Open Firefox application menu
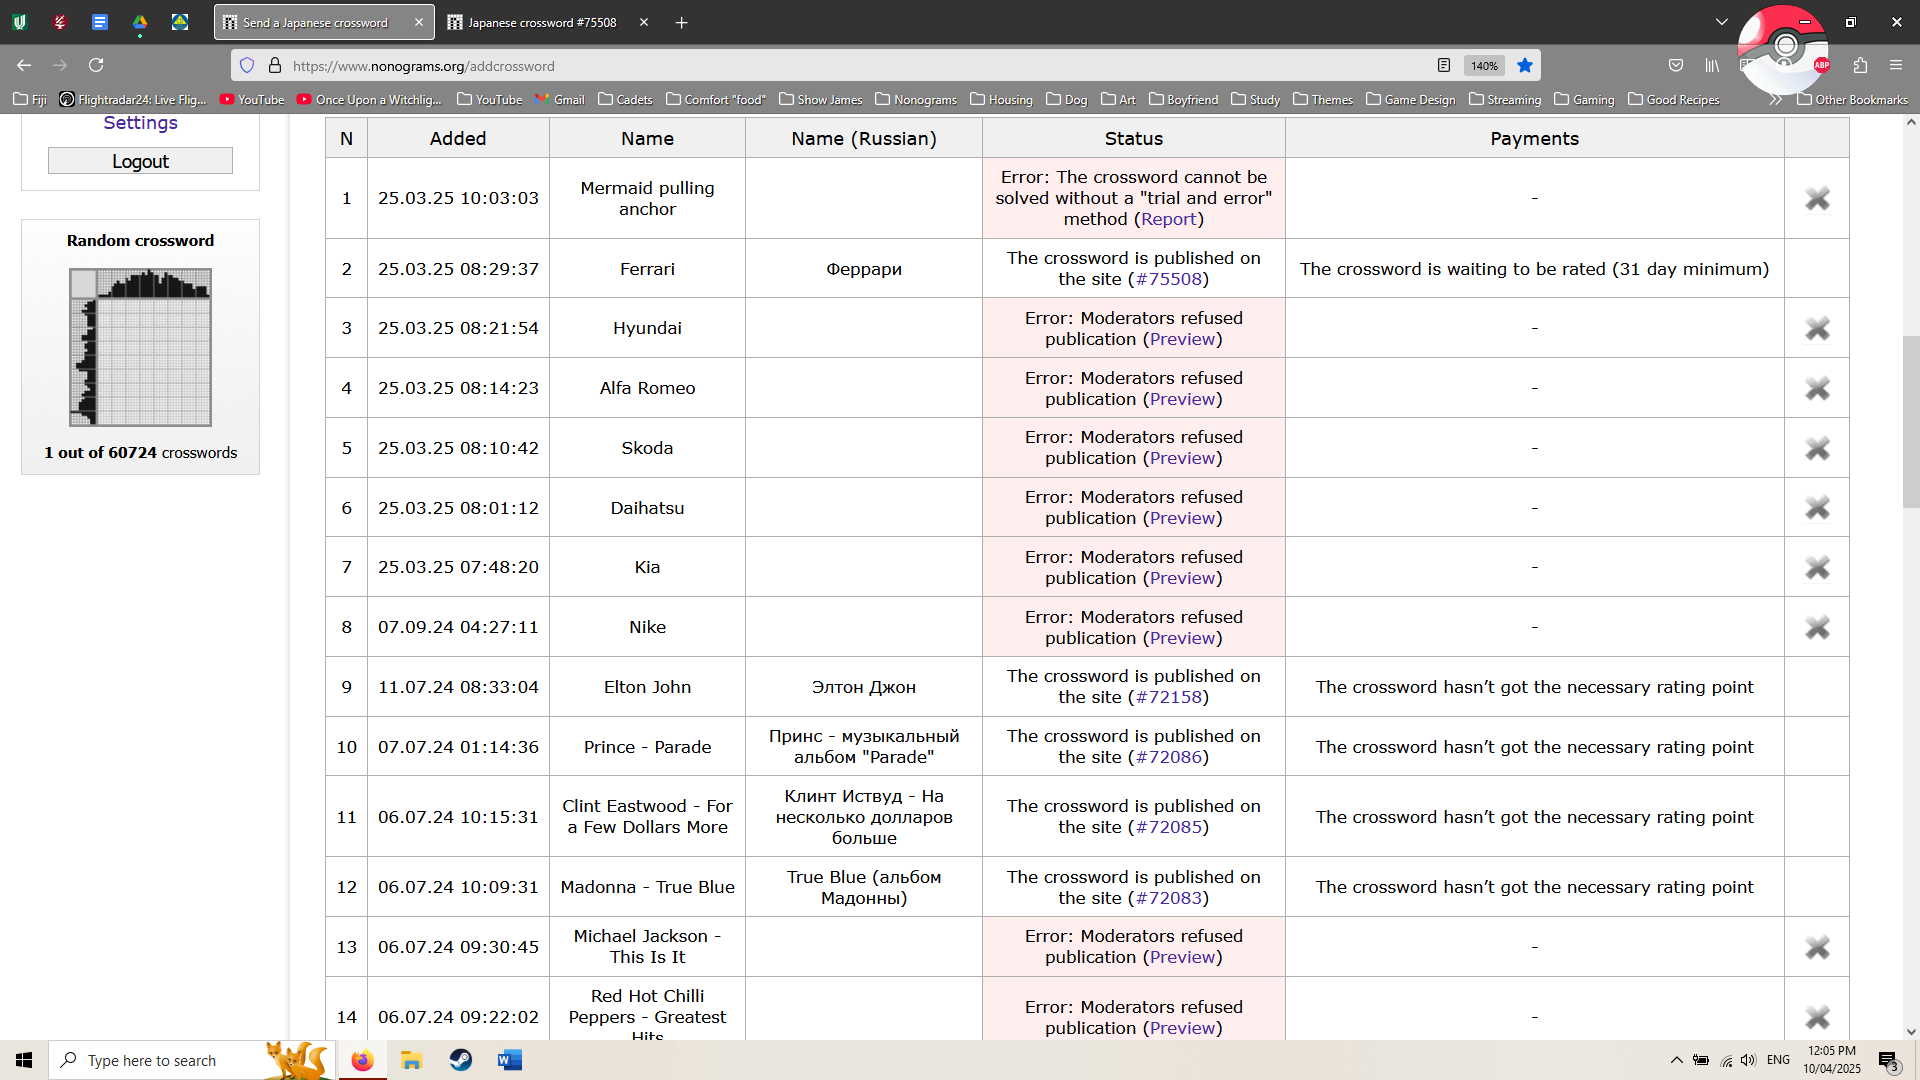This screenshot has height=1080, width=1920. click(x=1896, y=65)
